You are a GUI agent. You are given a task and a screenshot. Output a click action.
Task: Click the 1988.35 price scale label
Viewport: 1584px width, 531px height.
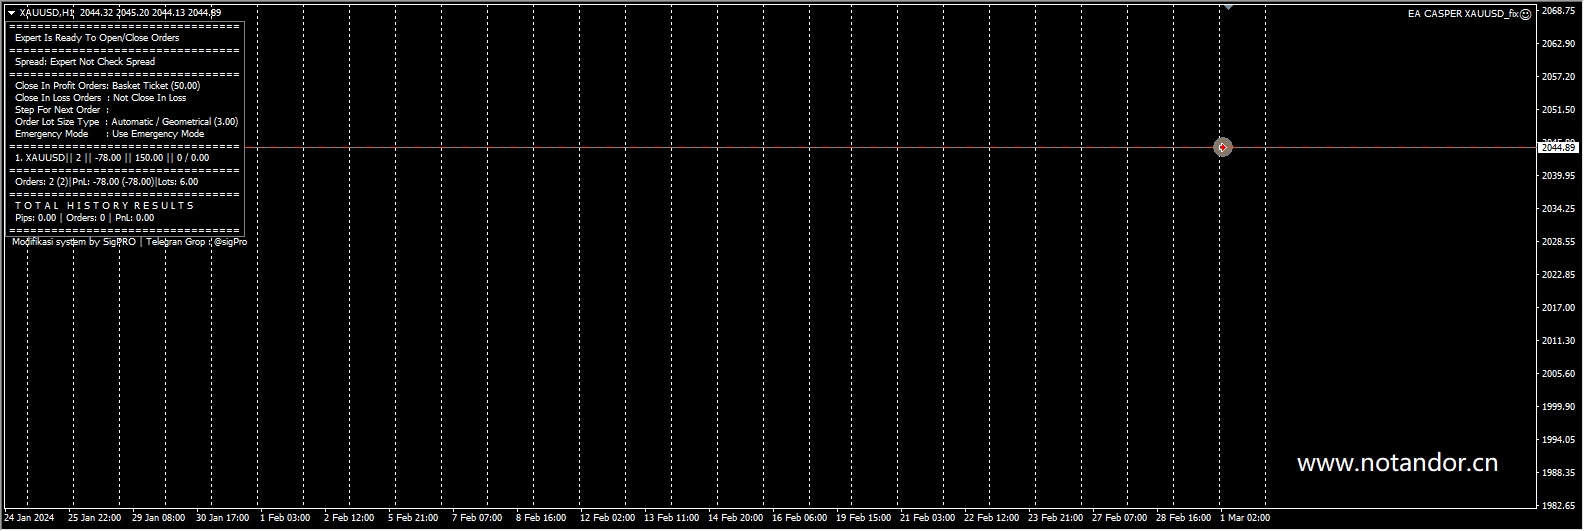pos(1558,473)
